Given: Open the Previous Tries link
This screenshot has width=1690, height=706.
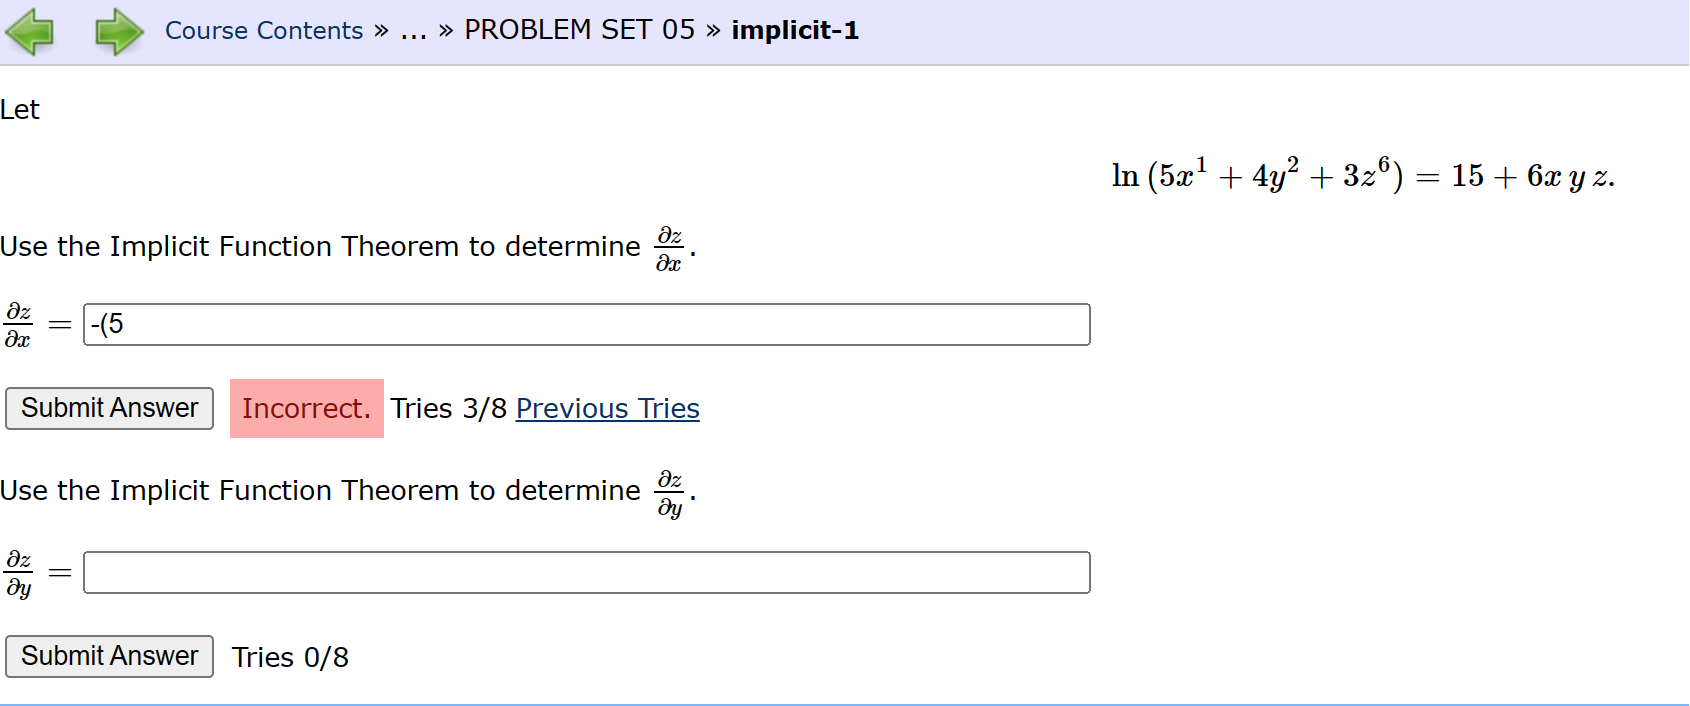Looking at the screenshot, I should click(x=607, y=408).
